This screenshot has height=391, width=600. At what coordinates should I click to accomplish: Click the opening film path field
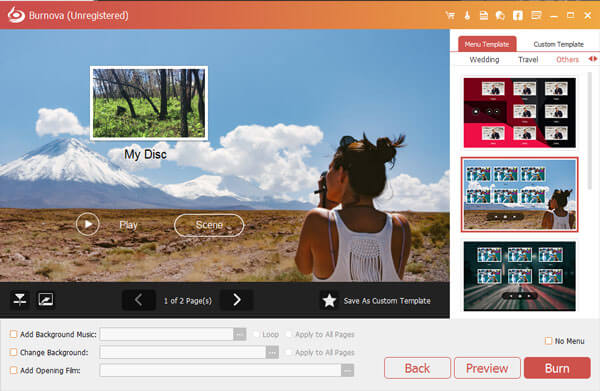click(x=220, y=370)
